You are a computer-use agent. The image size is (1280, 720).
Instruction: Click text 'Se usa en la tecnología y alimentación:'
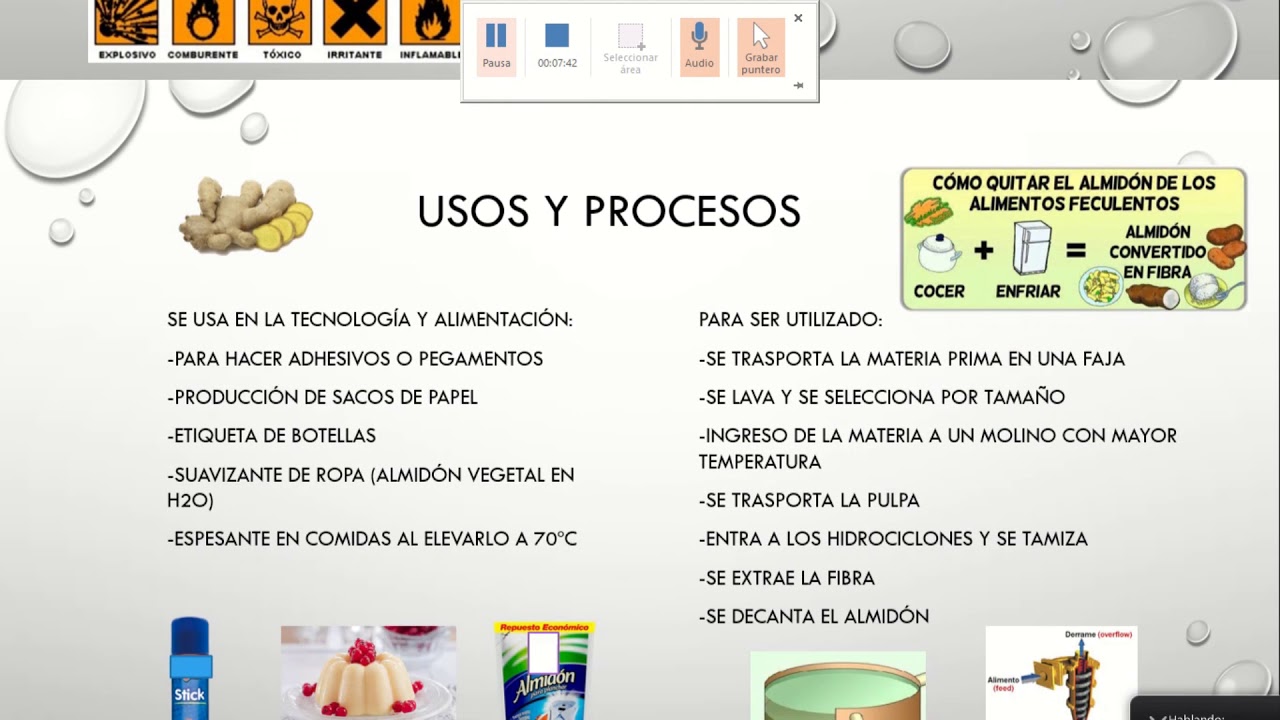tap(370, 320)
